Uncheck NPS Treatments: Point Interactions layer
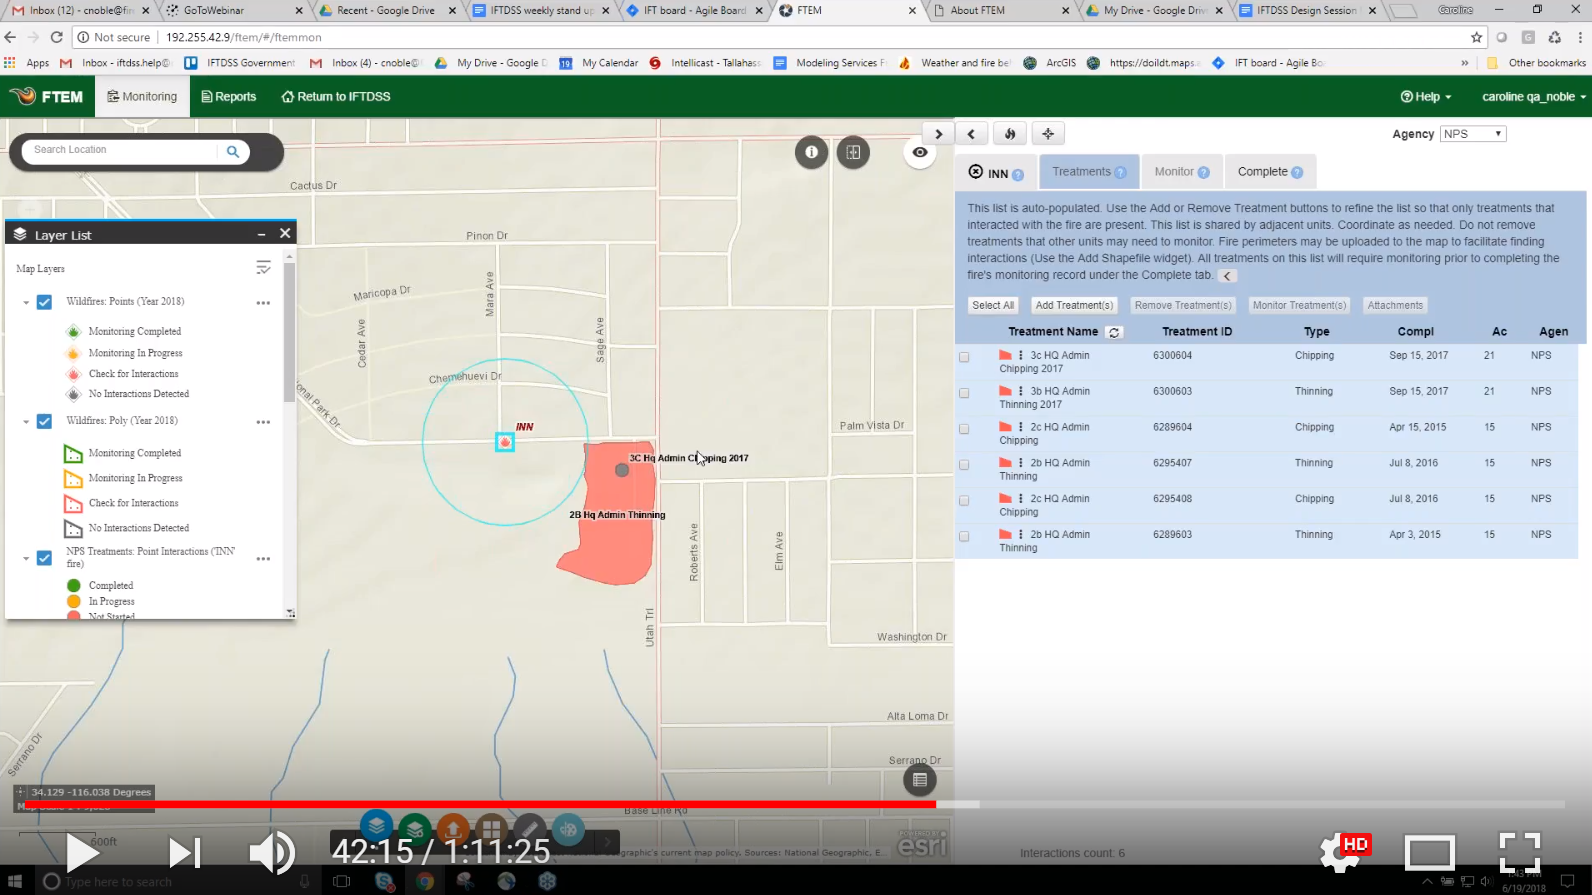The image size is (1592, 895). (x=44, y=558)
